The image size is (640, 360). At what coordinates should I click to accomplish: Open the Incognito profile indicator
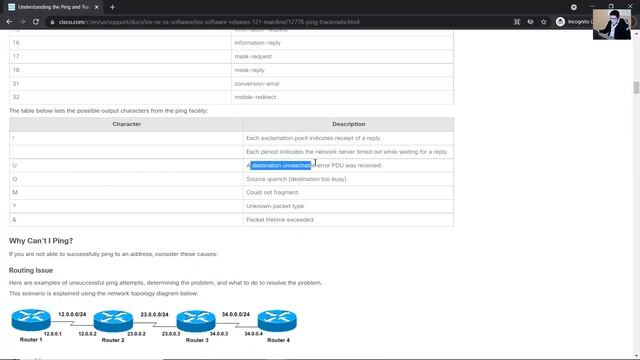pos(573,22)
